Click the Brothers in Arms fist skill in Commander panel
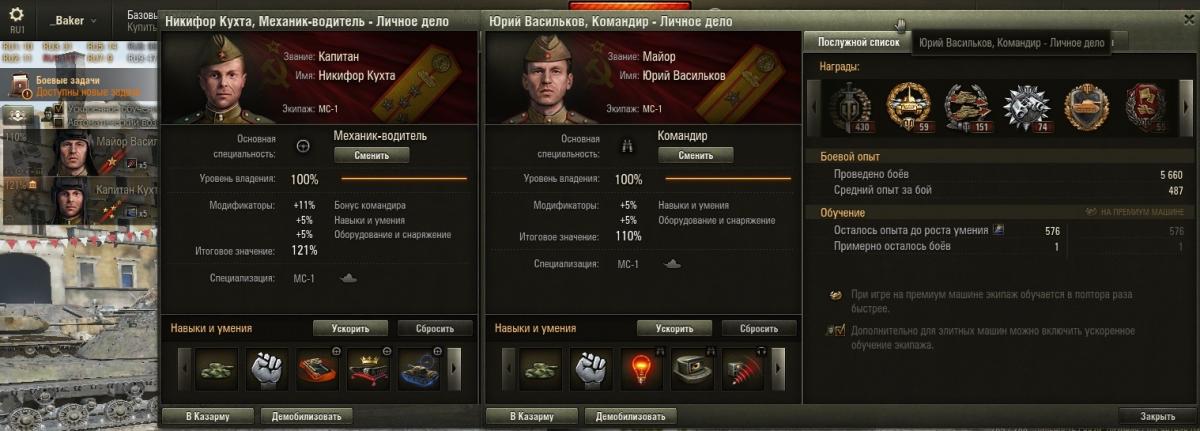 click(x=591, y=369)
